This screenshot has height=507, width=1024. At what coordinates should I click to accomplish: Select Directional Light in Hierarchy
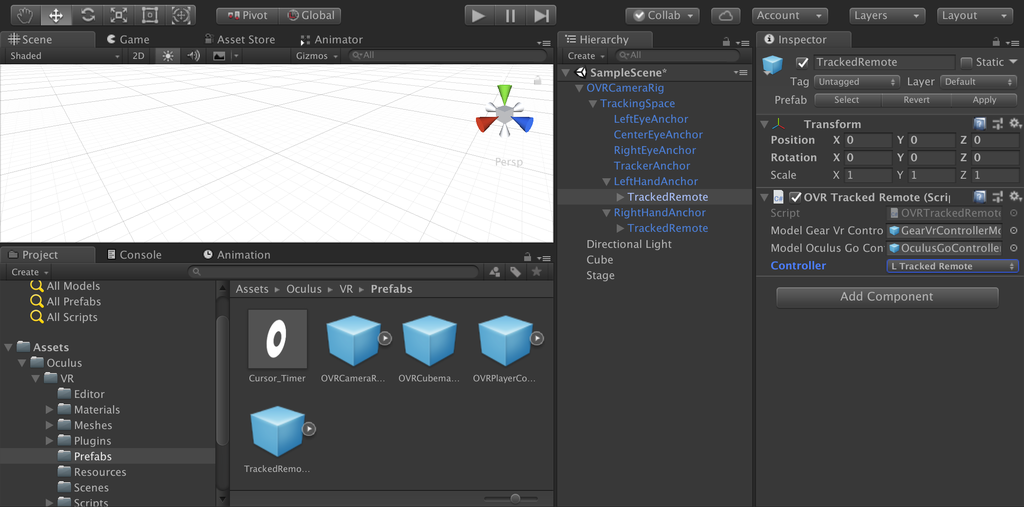(x=629, y=244)
